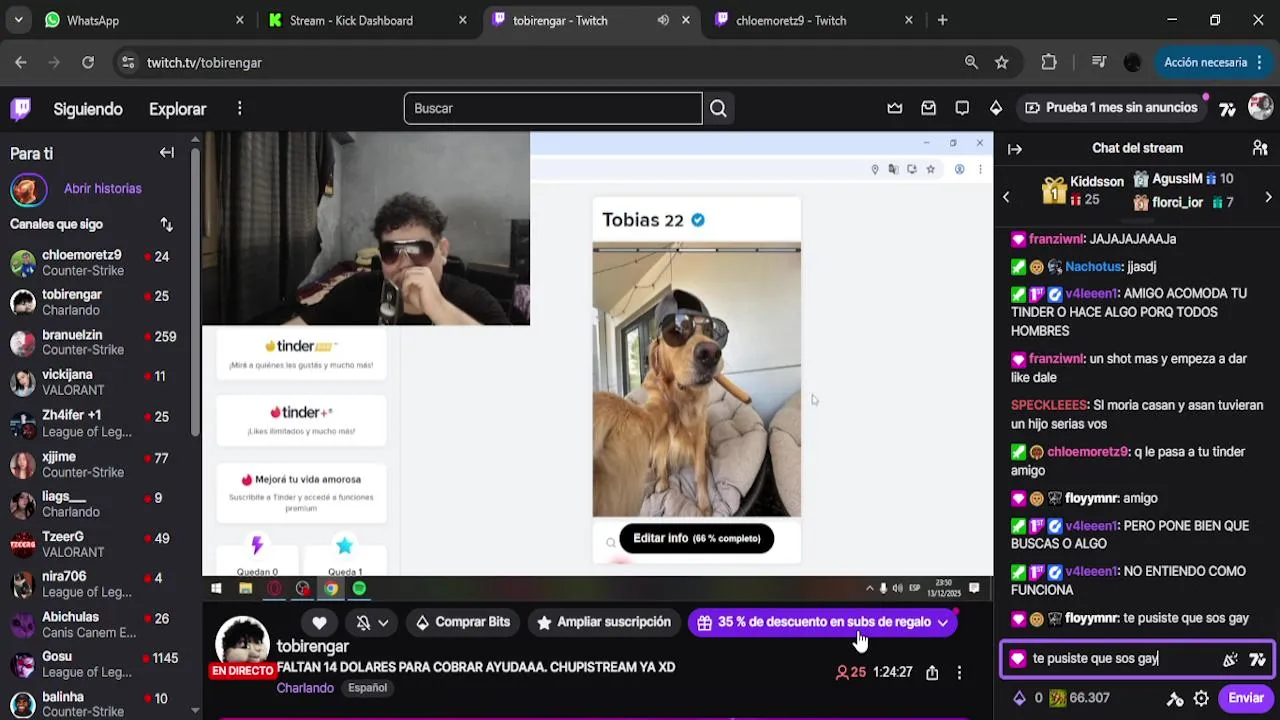Expand gift sub discount dropdown arrow
This screenshot has height=720, width=1280.
click(x=942, y=622)
